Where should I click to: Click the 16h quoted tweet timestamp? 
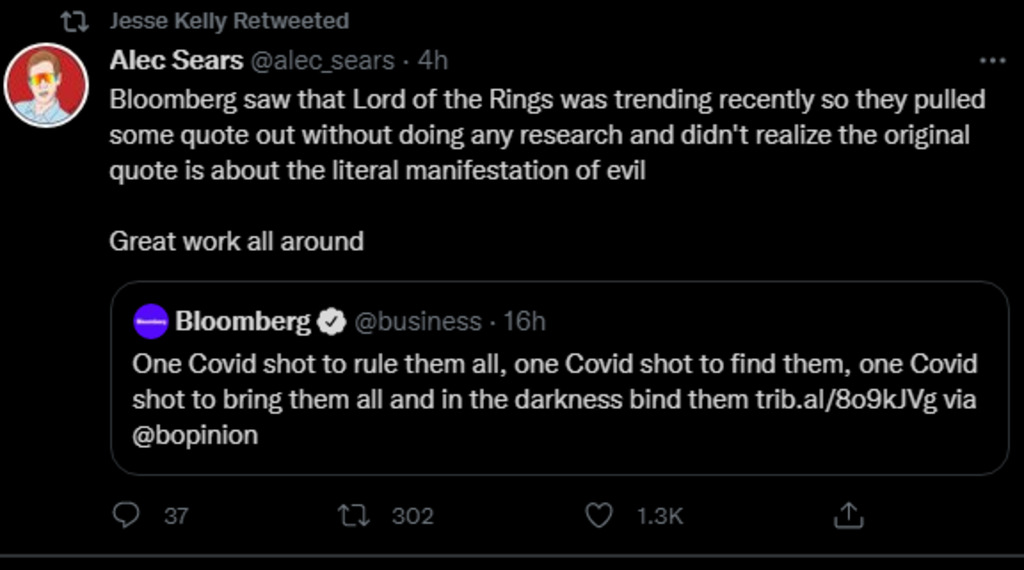tap(524, 321)
